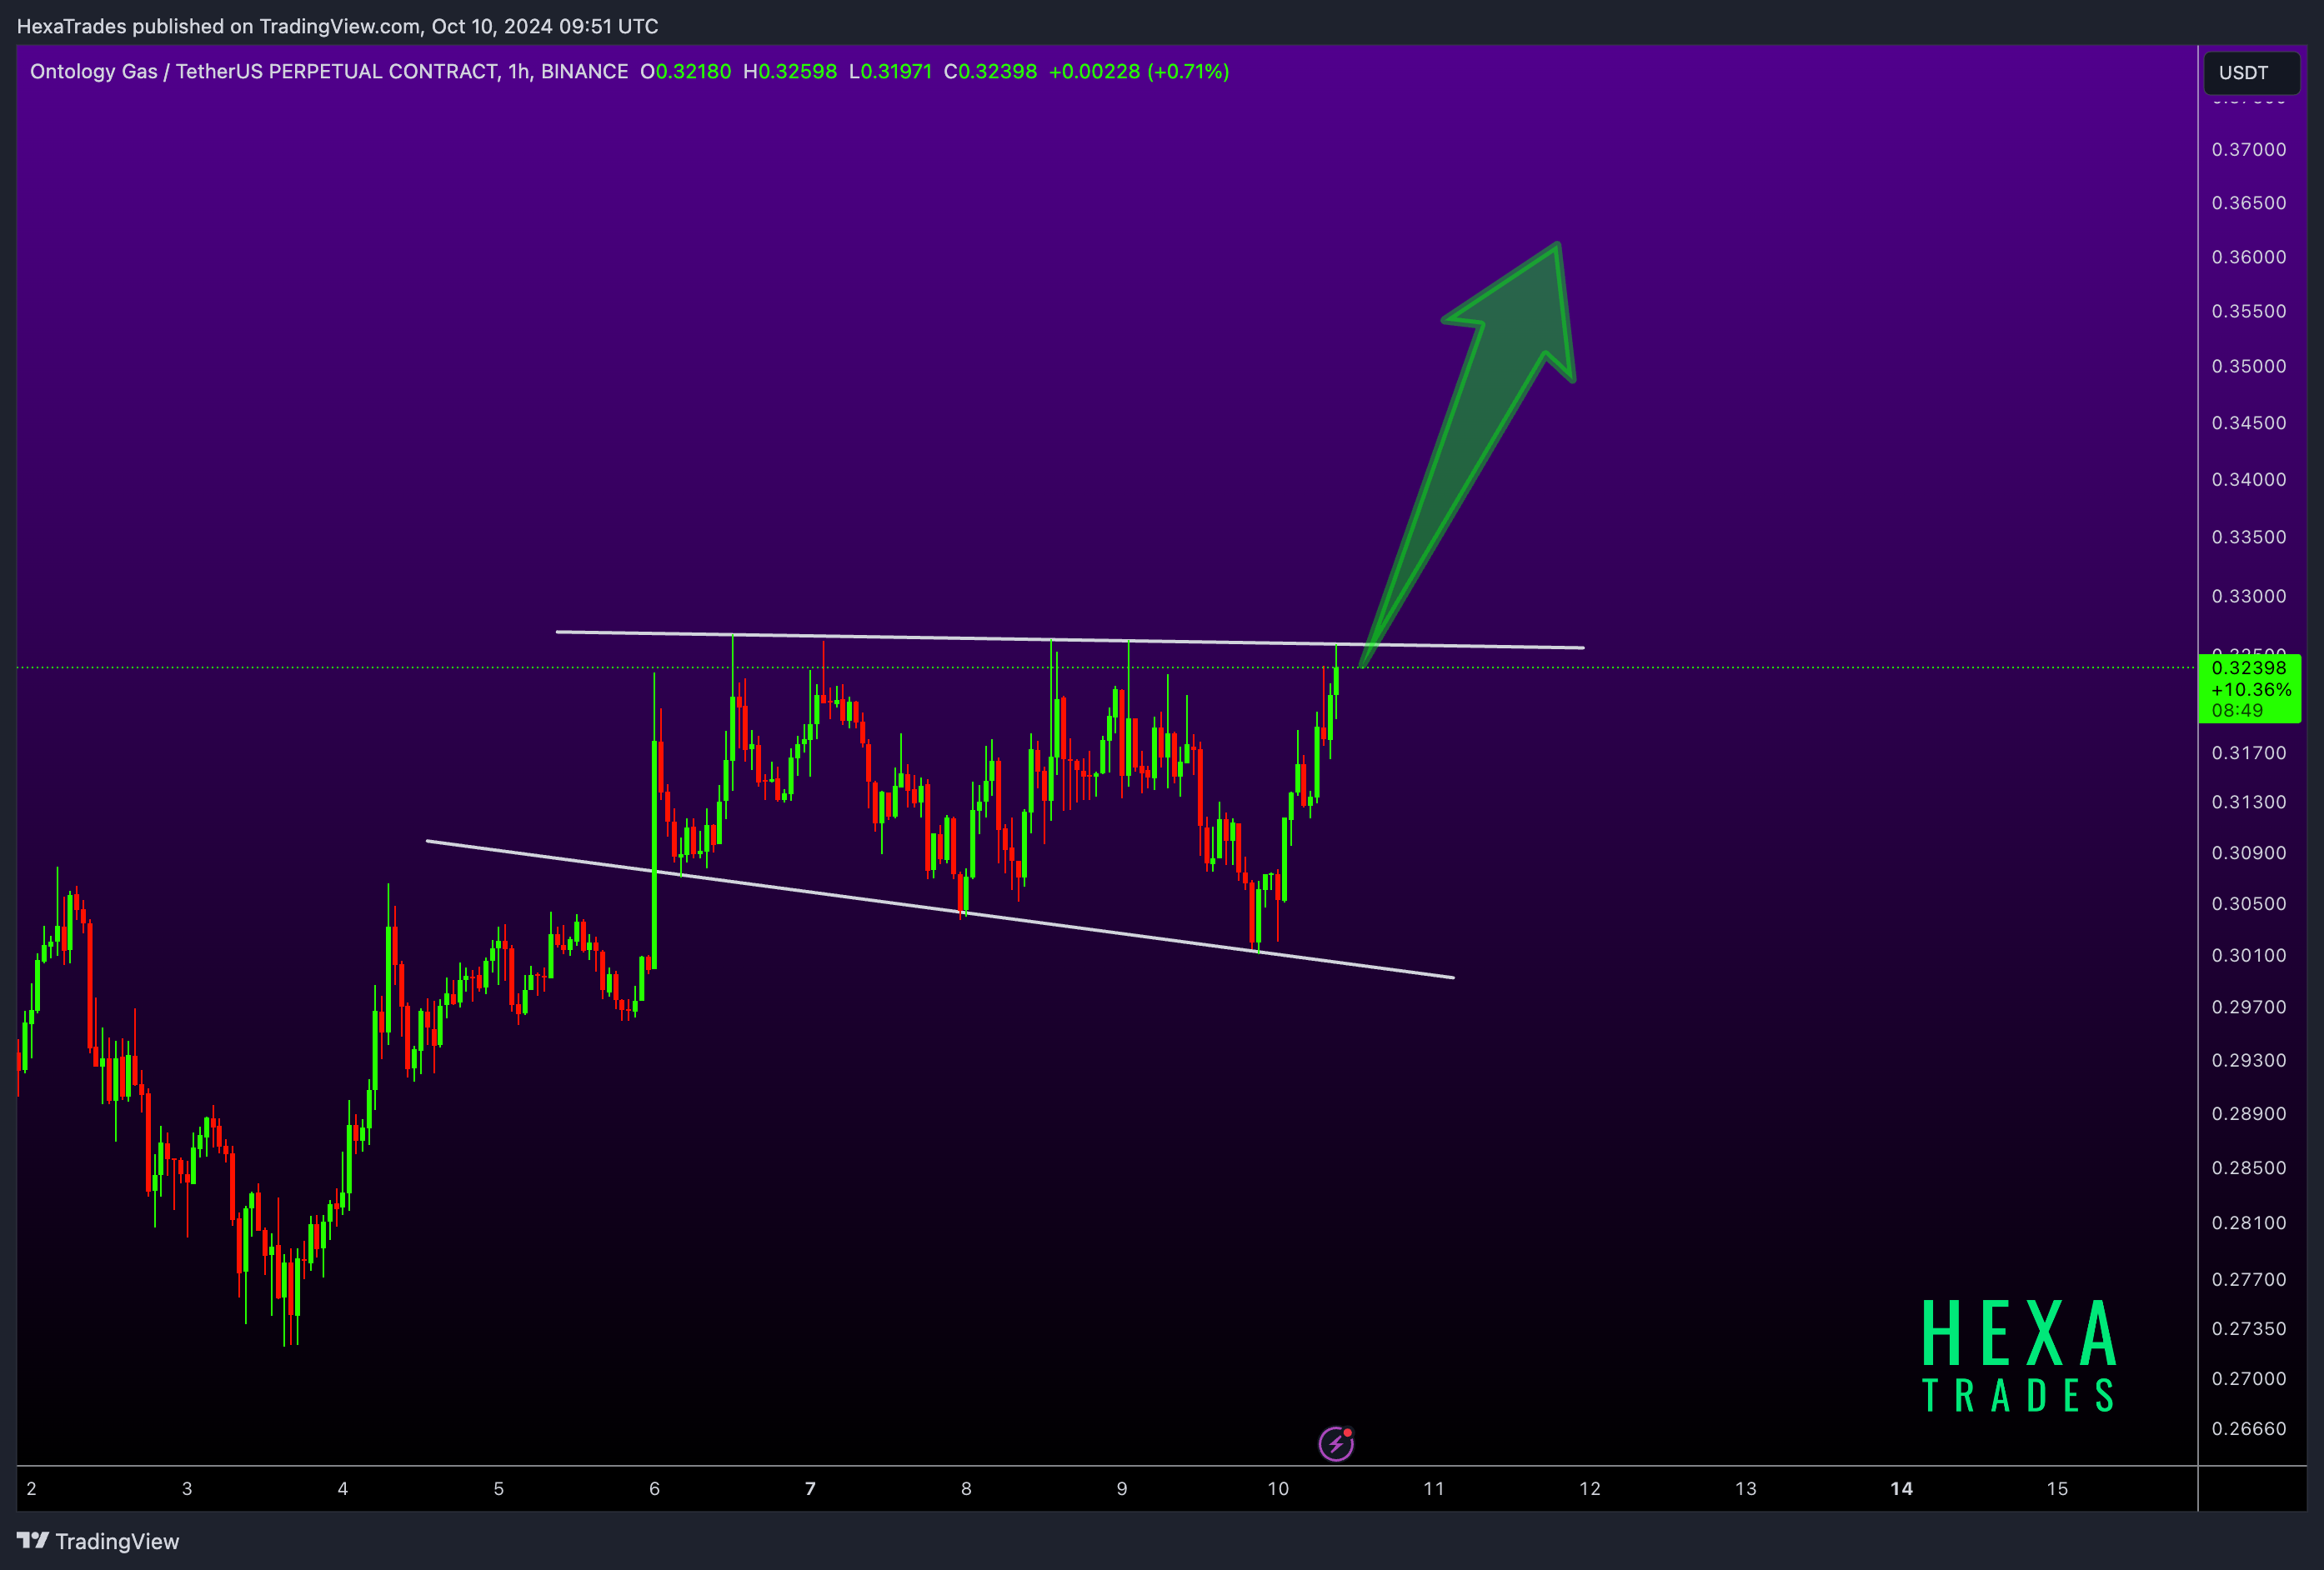The image size is (2324, 1570).
Task: Click the TradingView logo in the footer
Action: point(98,1541)
